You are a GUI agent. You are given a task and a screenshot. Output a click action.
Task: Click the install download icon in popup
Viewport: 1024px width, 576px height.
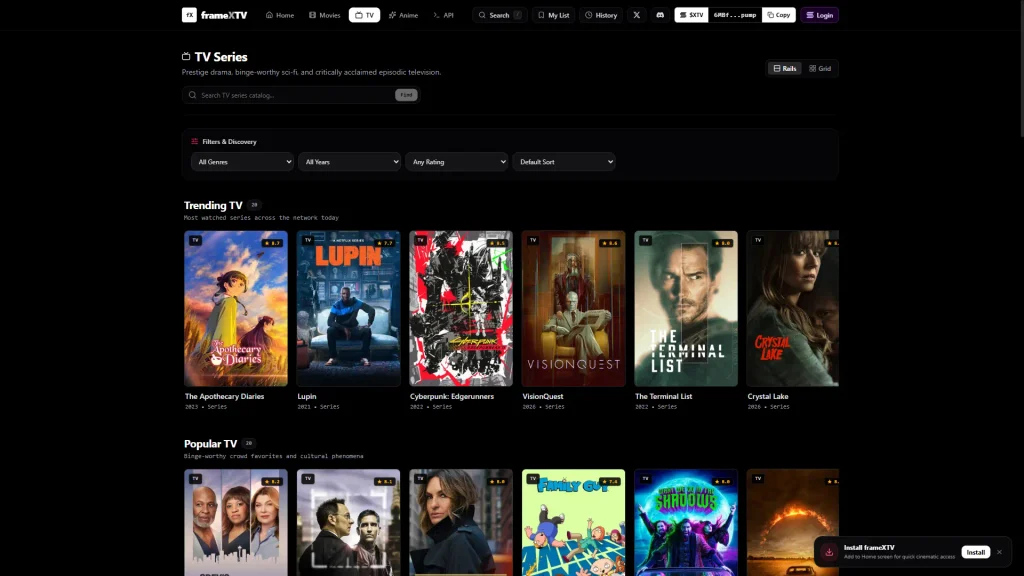(x=829, y=552)
